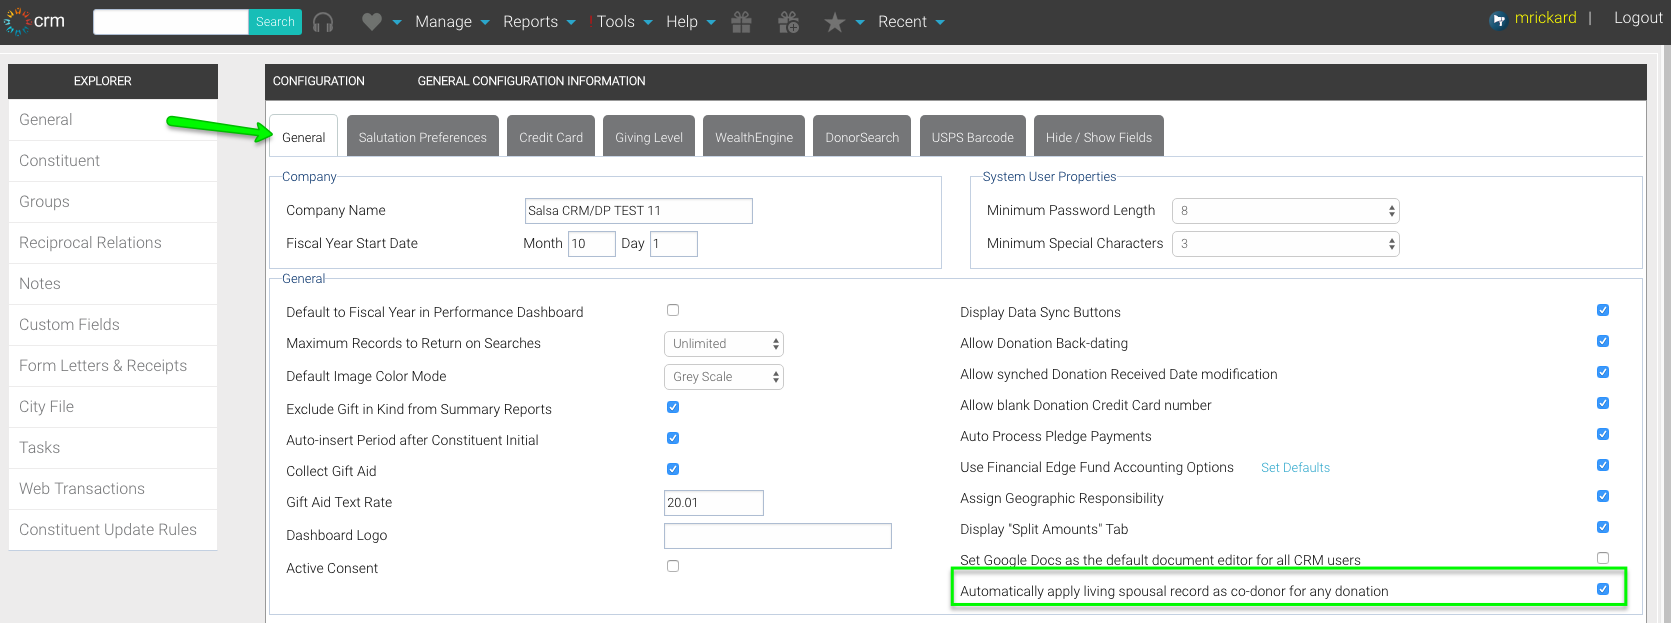
Task: Click the fiscal year Day field
Action: click(673, 244)
